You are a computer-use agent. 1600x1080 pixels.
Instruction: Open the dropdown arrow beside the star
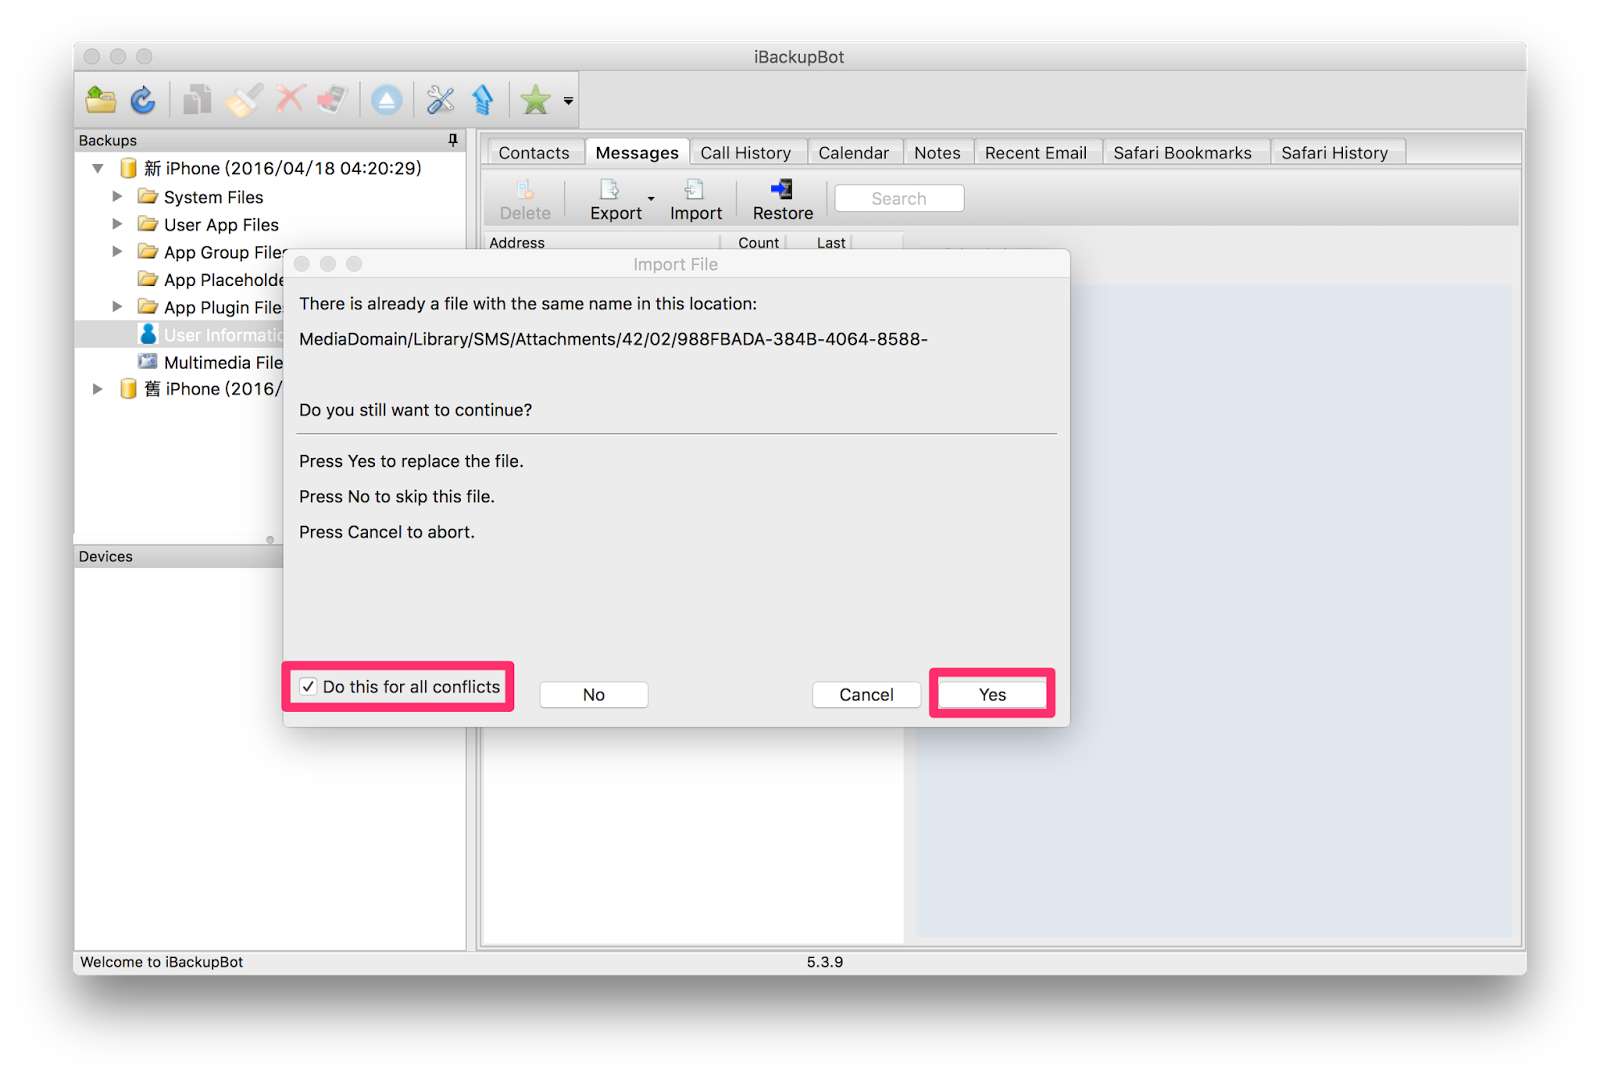click(x=568, y=101)
